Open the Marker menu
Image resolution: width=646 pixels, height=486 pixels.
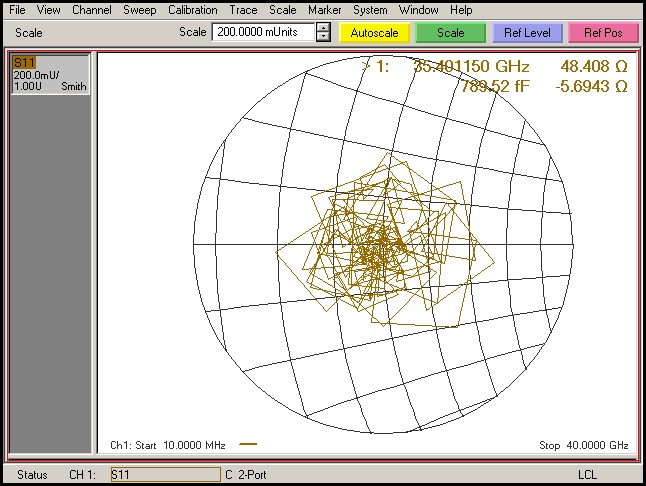(x=324, y=10)
